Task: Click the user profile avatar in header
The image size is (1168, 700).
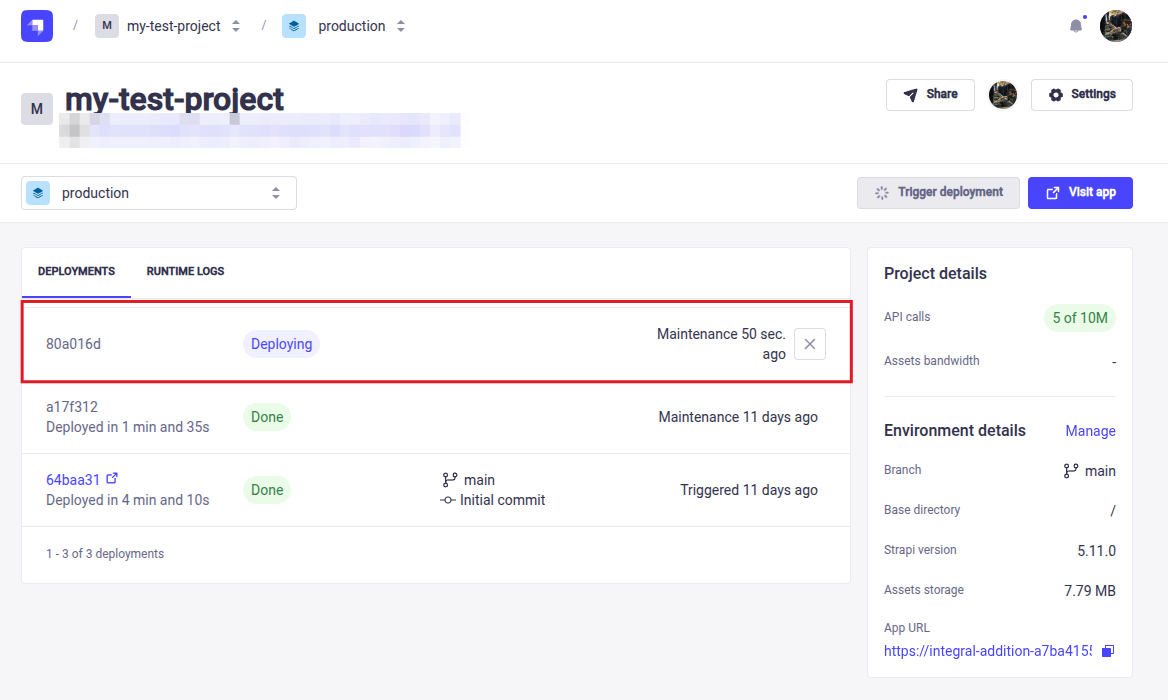Action: click(1116, 26)
